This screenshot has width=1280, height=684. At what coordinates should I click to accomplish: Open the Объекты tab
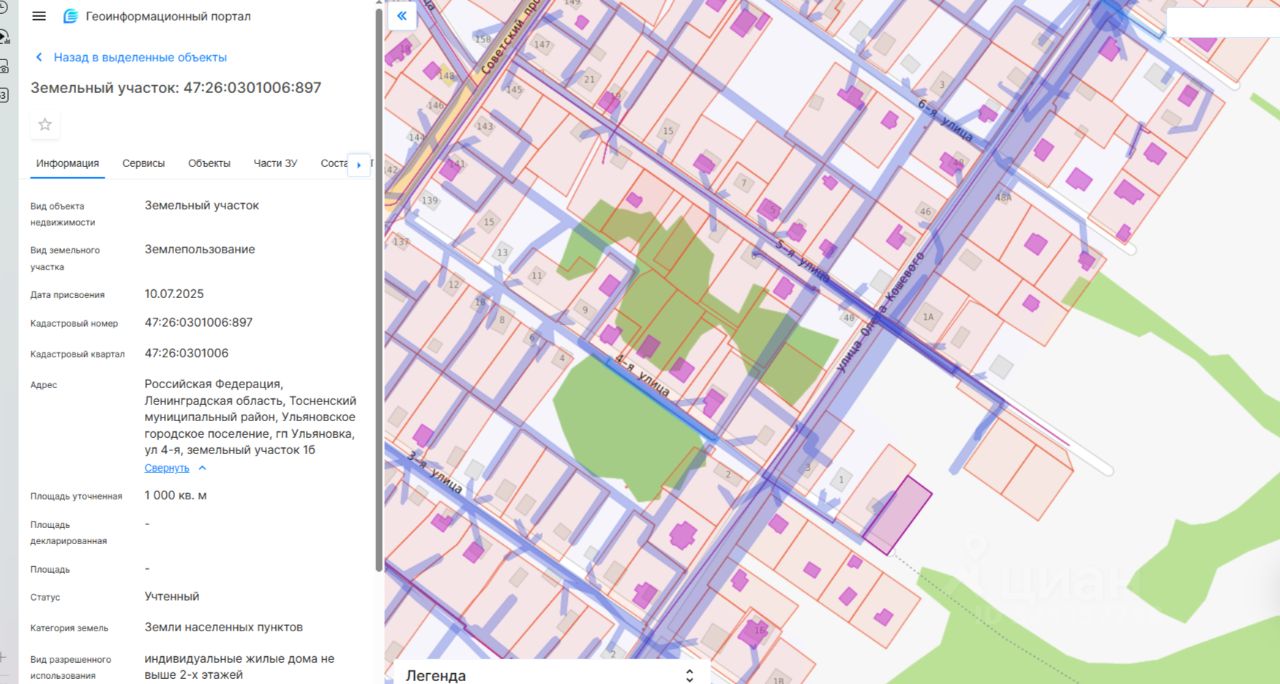pos(209,163)
